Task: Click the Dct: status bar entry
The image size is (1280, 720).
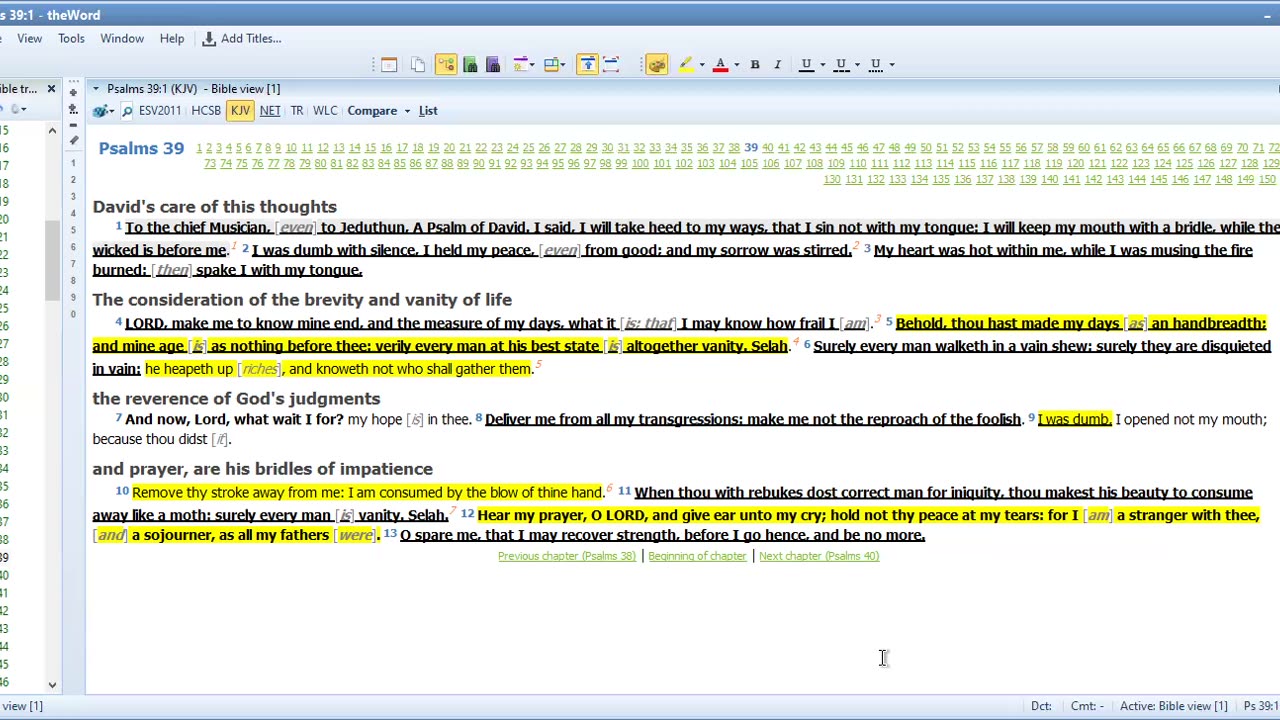Action: tap(1041, 706)
